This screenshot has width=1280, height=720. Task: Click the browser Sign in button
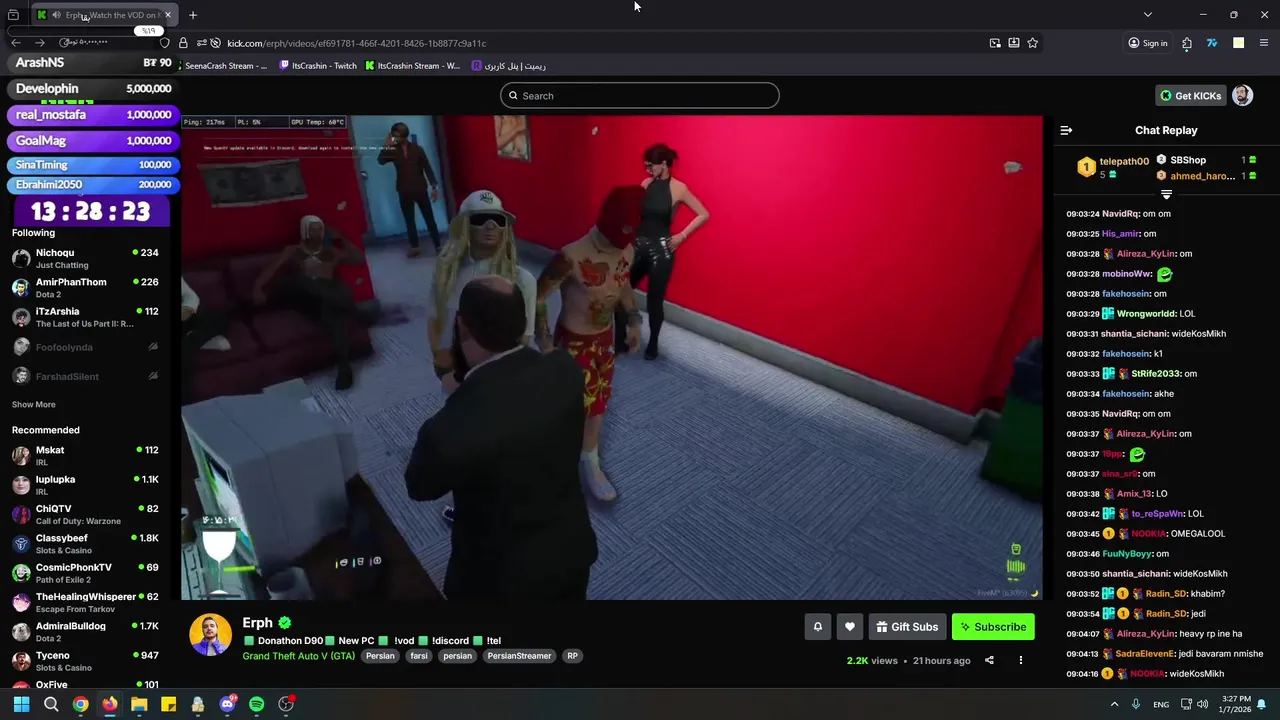coord(1148,43)
